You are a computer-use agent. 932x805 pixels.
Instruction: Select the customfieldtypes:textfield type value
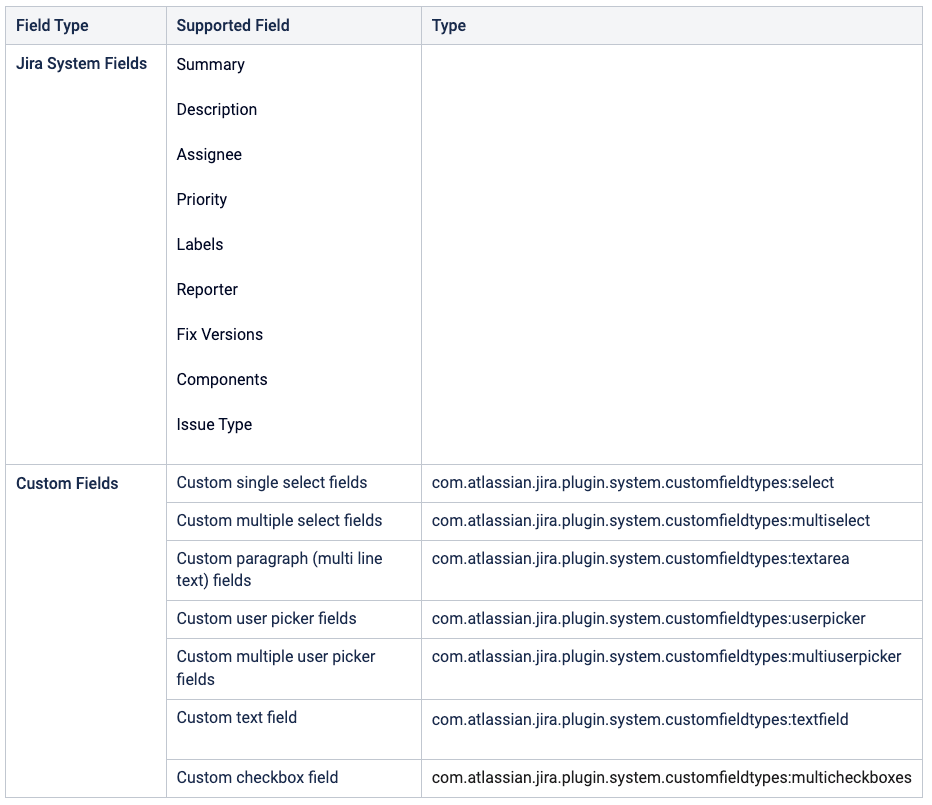pyautogui.click(x=640, y=720)
